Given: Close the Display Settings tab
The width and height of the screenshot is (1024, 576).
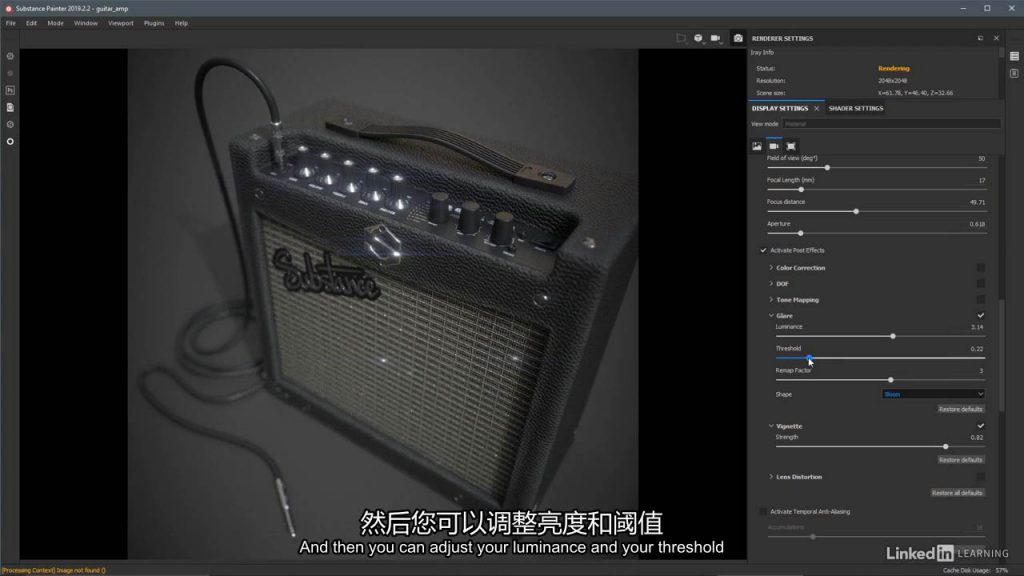Looking at the screenshot, I should pos(816,108).
